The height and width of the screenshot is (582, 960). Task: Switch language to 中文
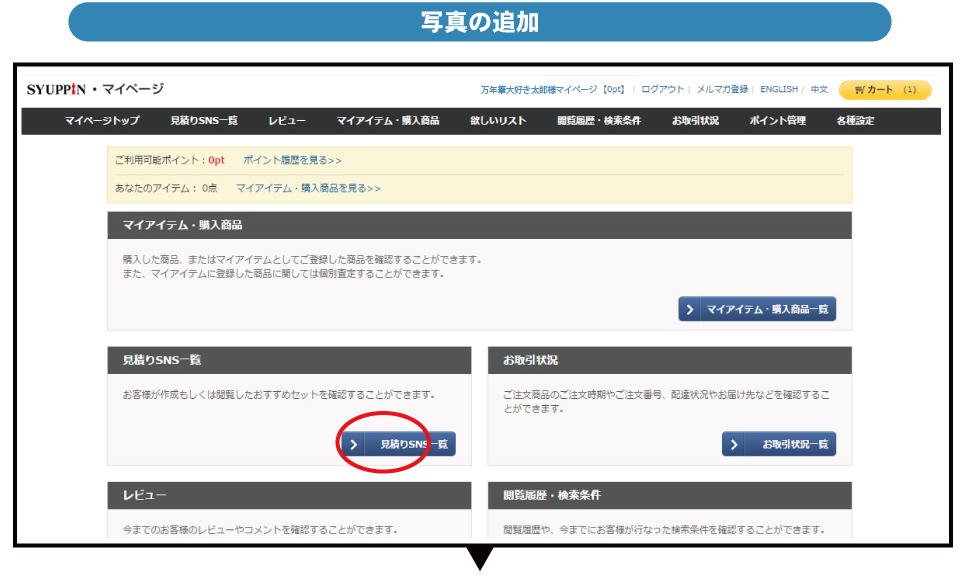tap(819, 89)
